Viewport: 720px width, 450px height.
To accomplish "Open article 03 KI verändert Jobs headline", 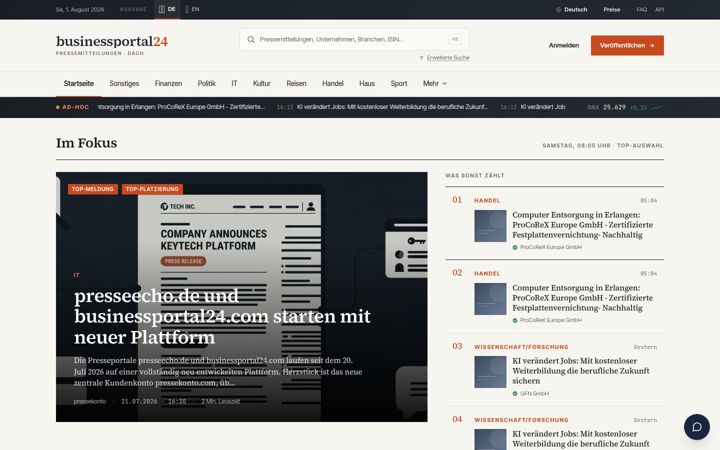I will click(581, 371).
